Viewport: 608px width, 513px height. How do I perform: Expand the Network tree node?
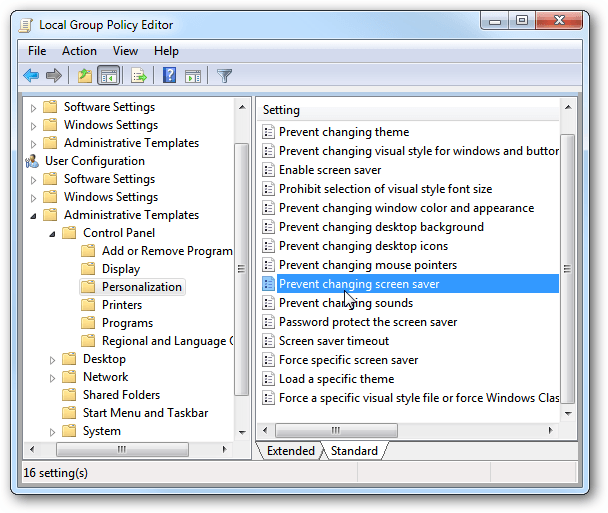coord(52,378)
